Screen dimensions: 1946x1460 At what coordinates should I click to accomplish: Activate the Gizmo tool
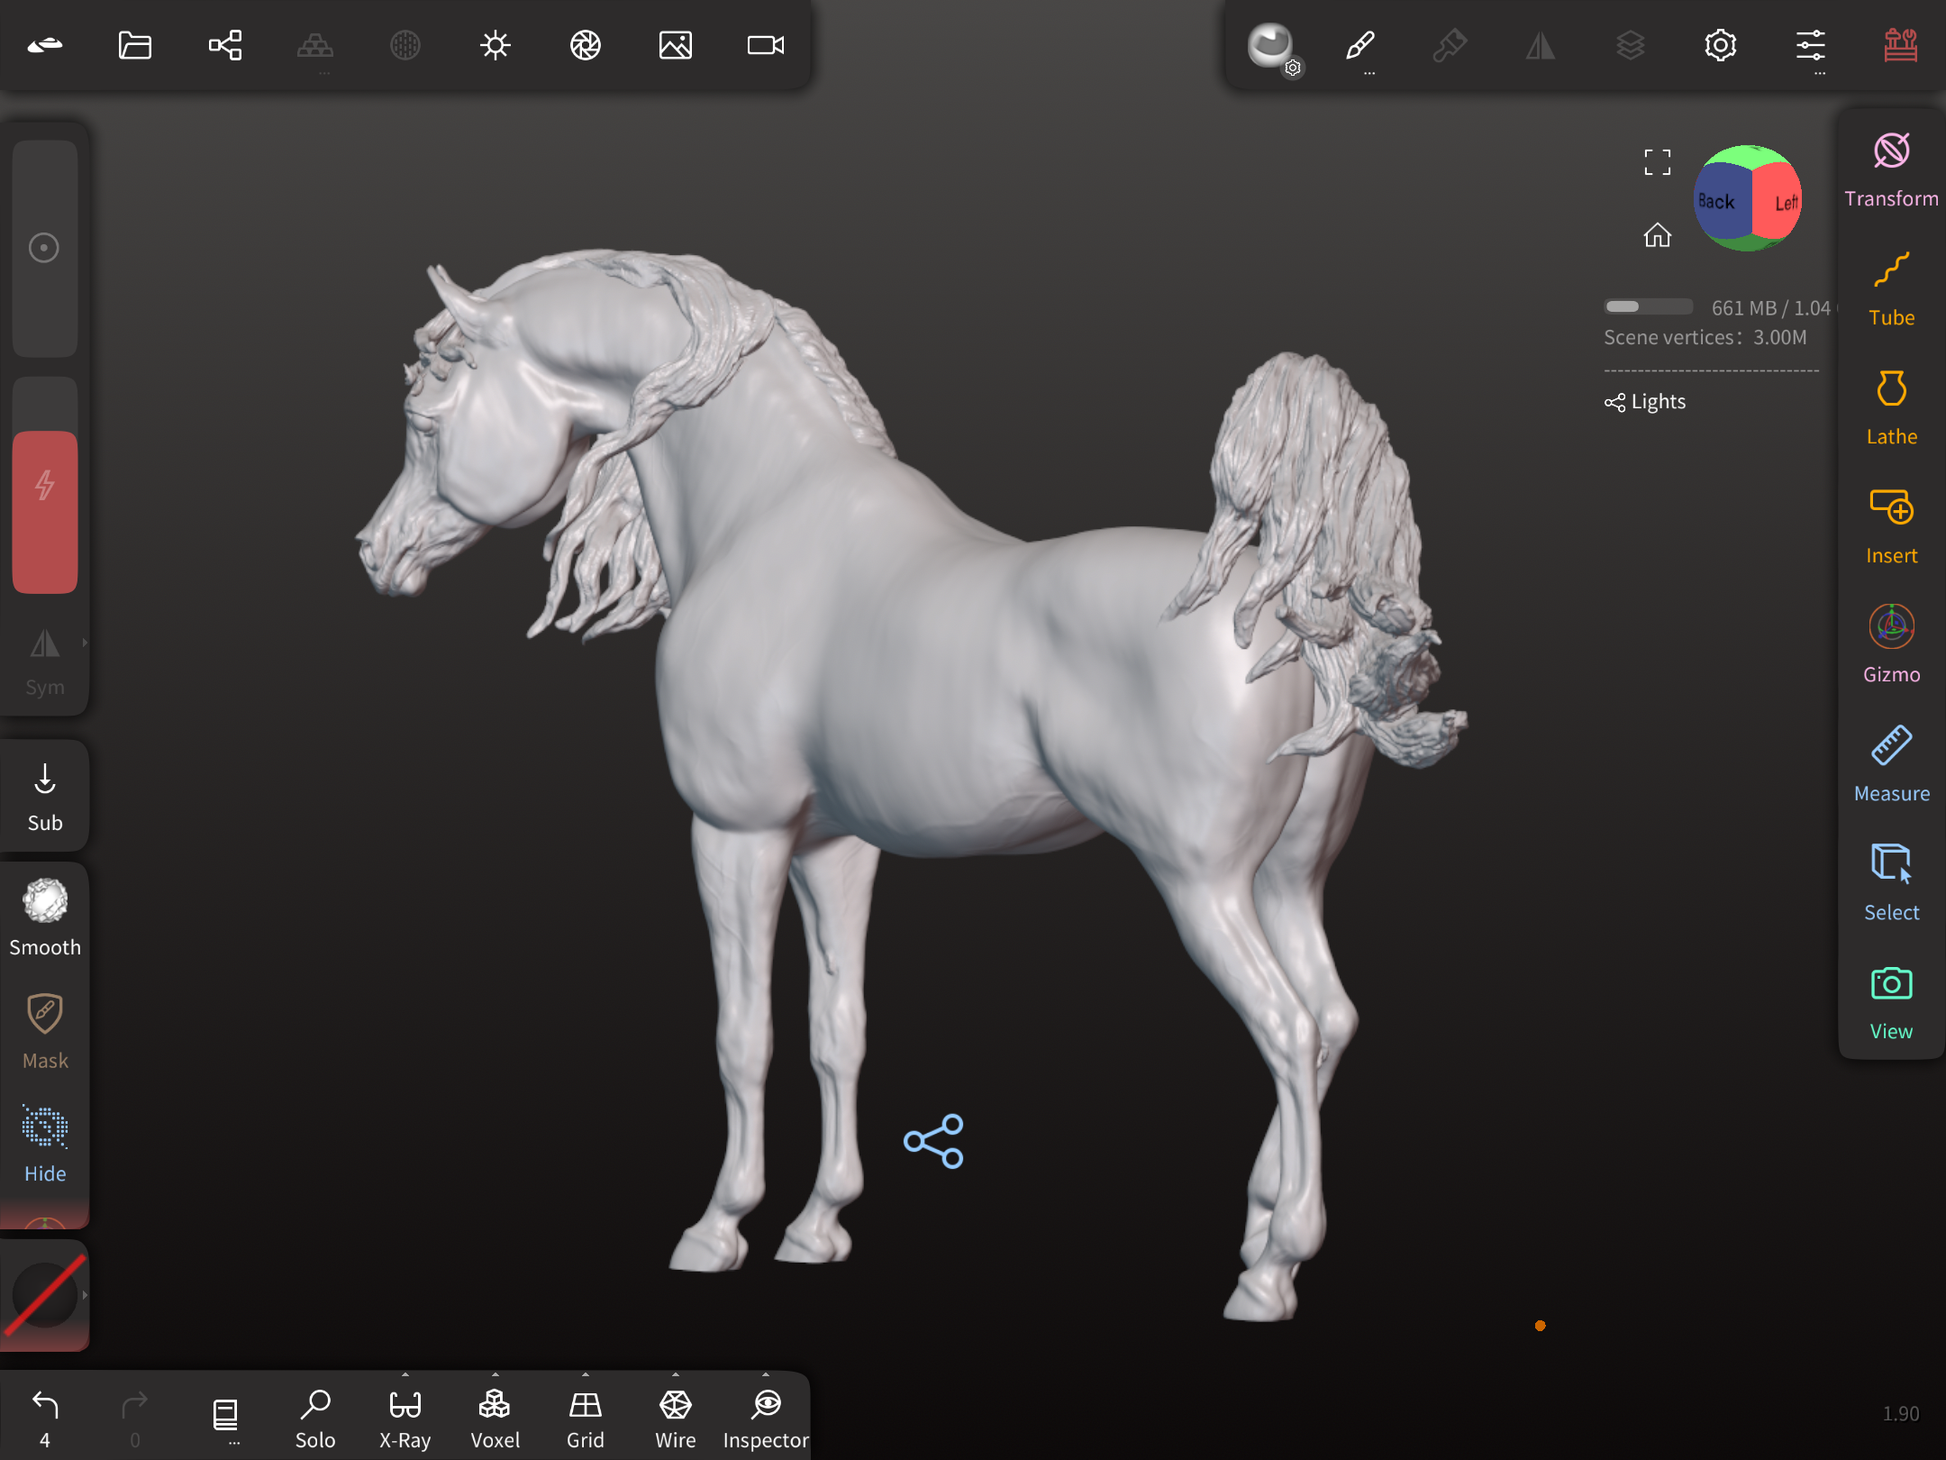1890,647
